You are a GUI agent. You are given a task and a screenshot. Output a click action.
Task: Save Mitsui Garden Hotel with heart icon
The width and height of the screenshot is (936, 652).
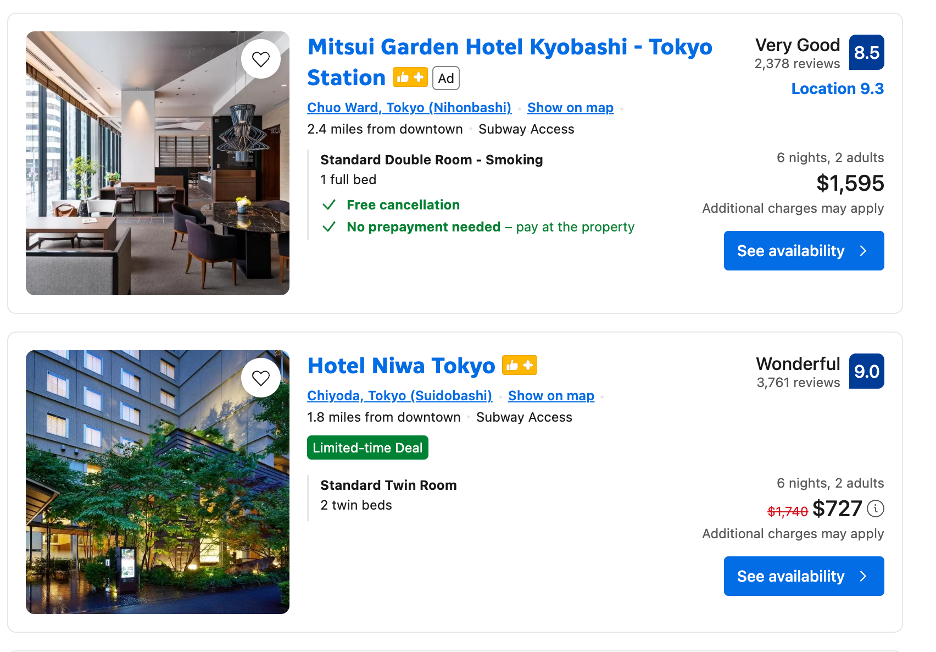point(261,60)
